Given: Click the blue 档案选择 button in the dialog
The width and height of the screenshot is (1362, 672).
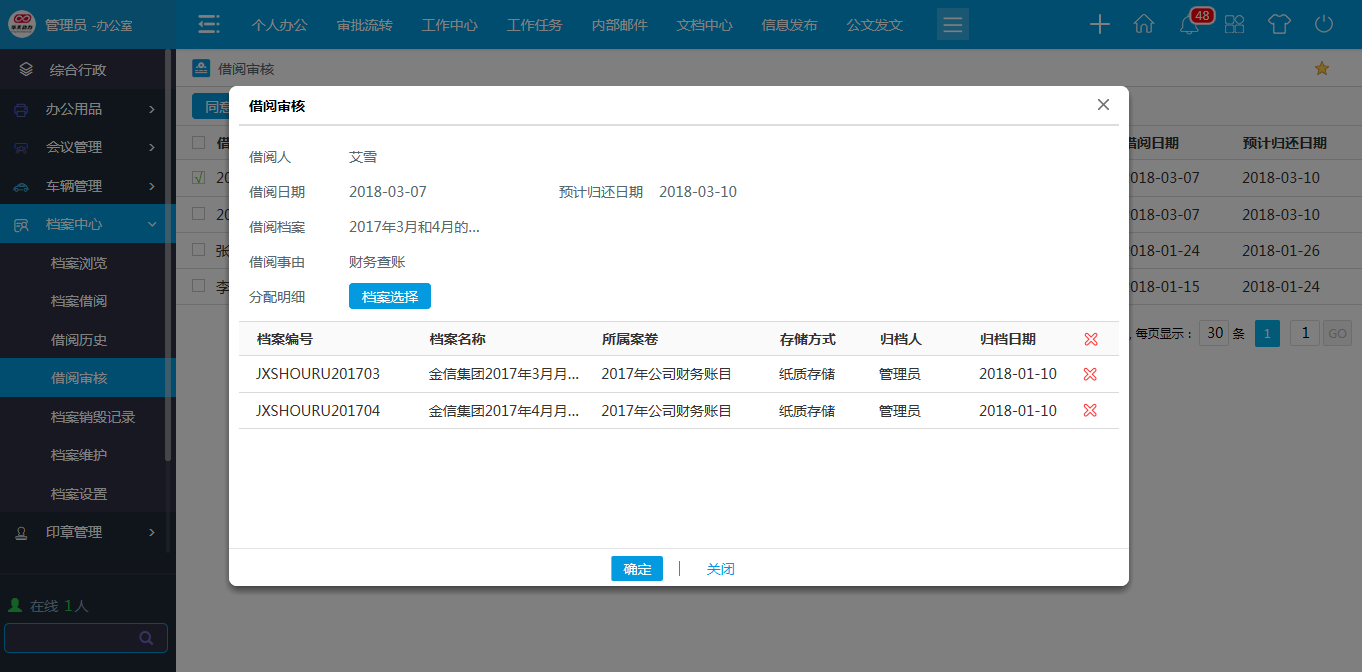Looking at the screenshot, I should coord(389,296).
